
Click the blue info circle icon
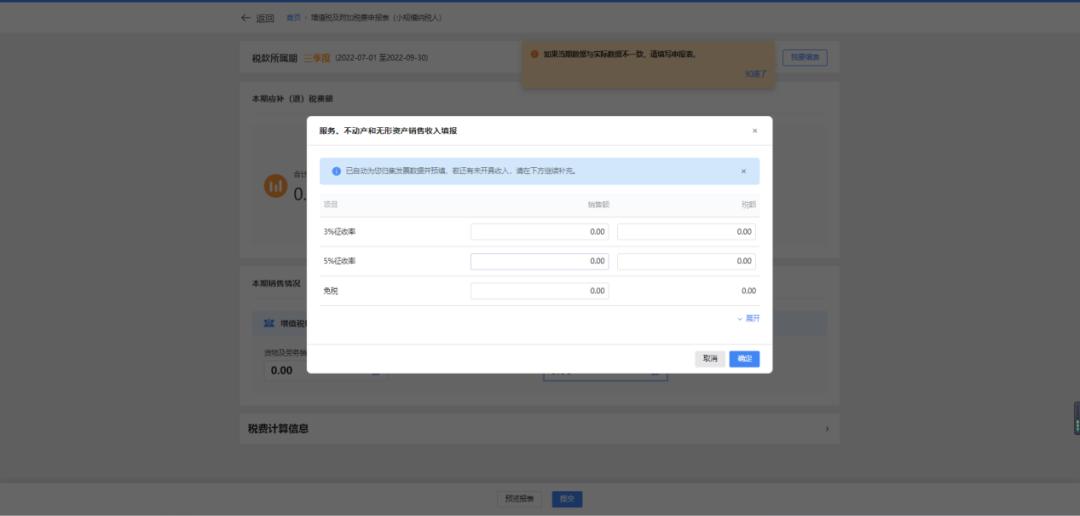[x=336, y=171]
